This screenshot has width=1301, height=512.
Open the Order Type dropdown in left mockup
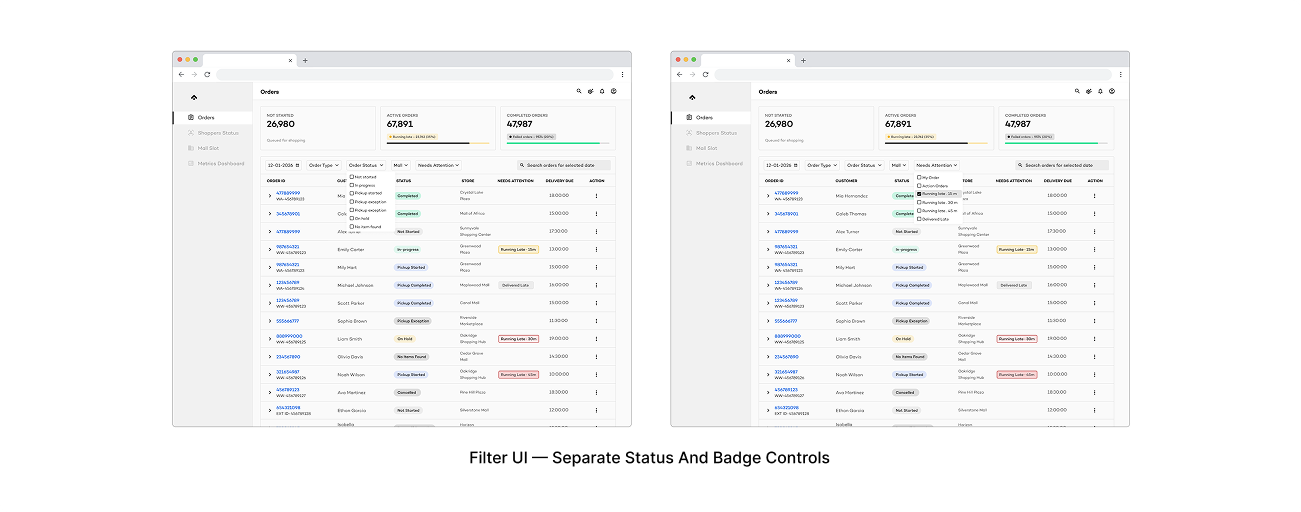click(x=323, y=165)
